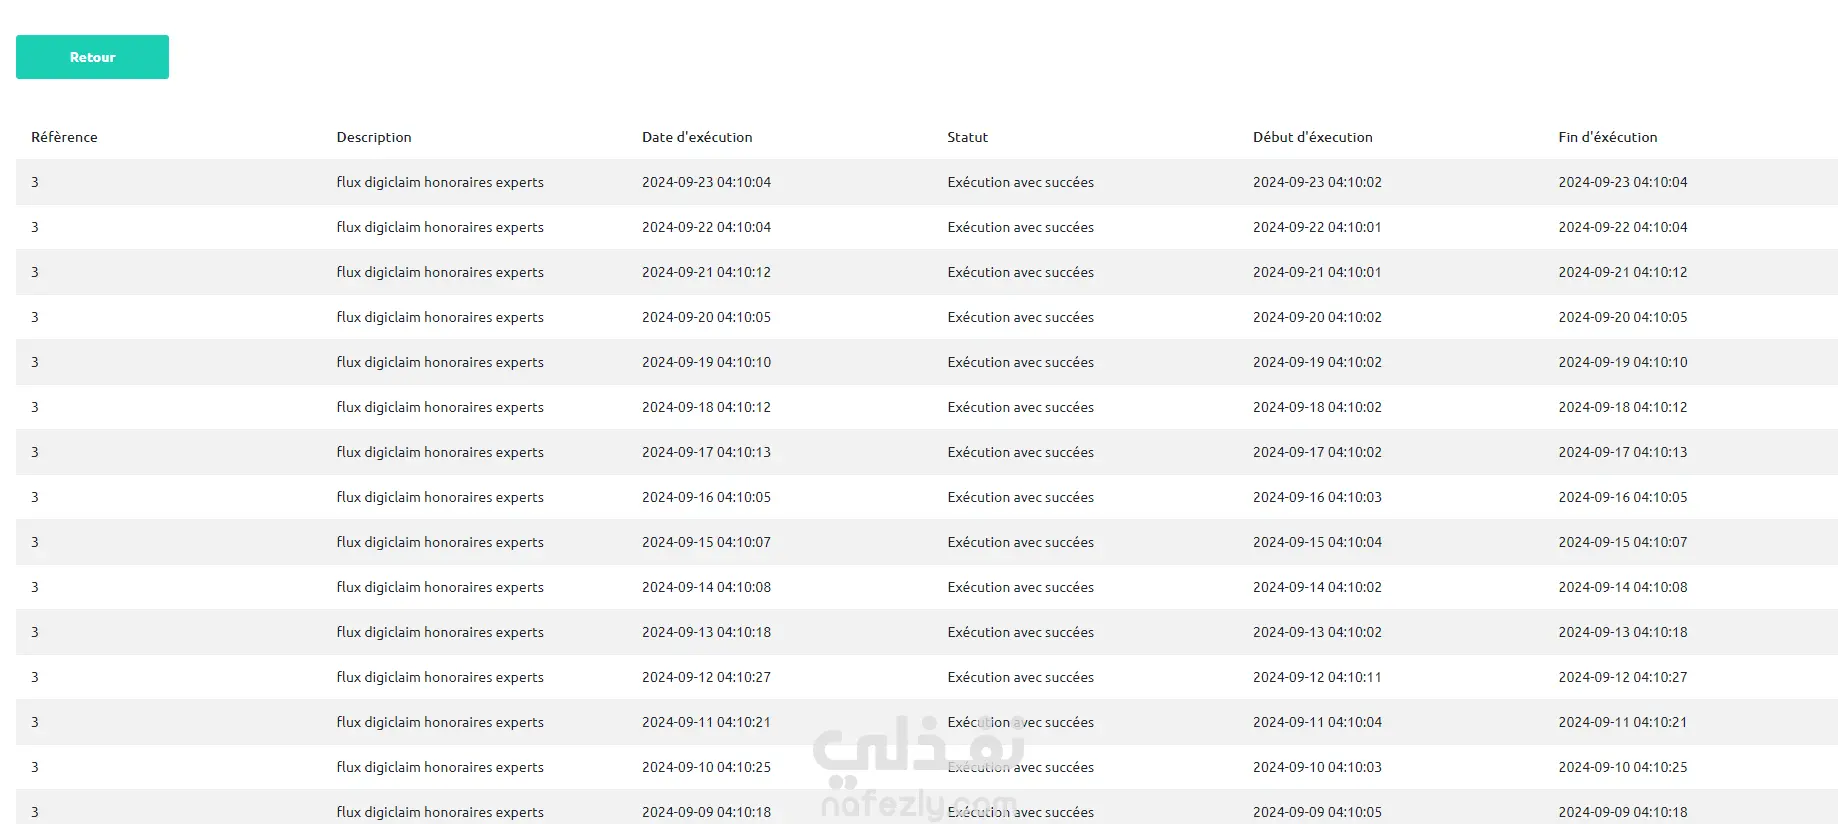Image resolution: width=1838 pixels, height=824 pixels.
Task: Click start time 2024-09-21 04:10:01
Action: pyautogui.click(x=1317, y=272)
